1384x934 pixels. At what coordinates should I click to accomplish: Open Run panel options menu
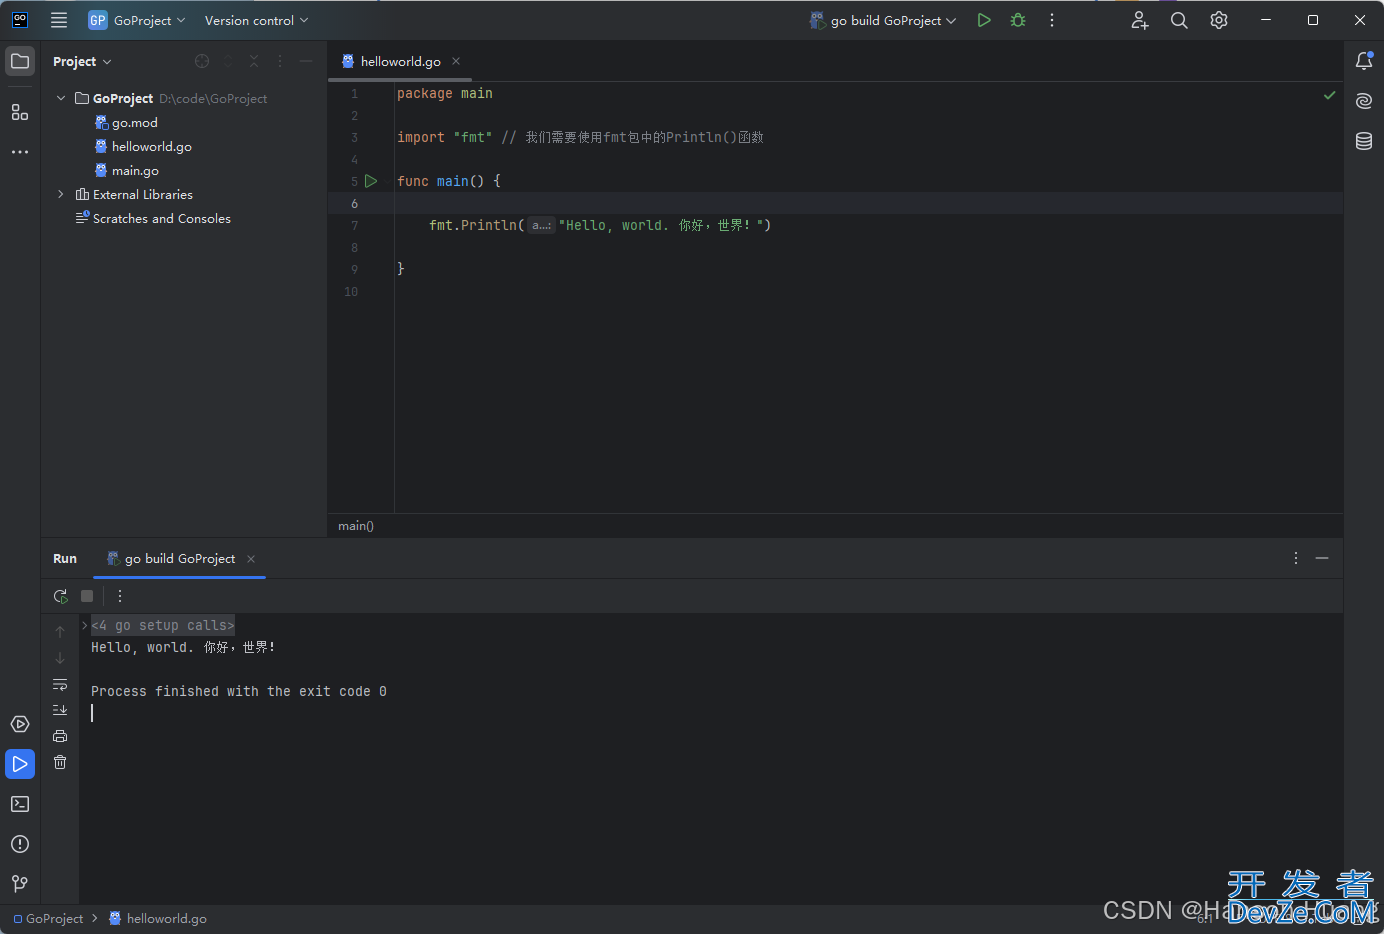(x=1296, y=558)
